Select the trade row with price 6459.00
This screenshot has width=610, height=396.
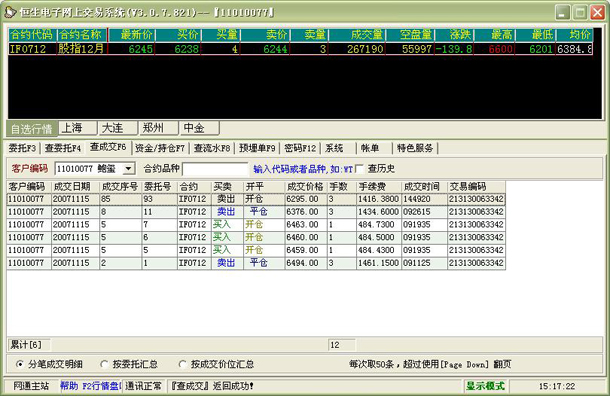(256, 250)
